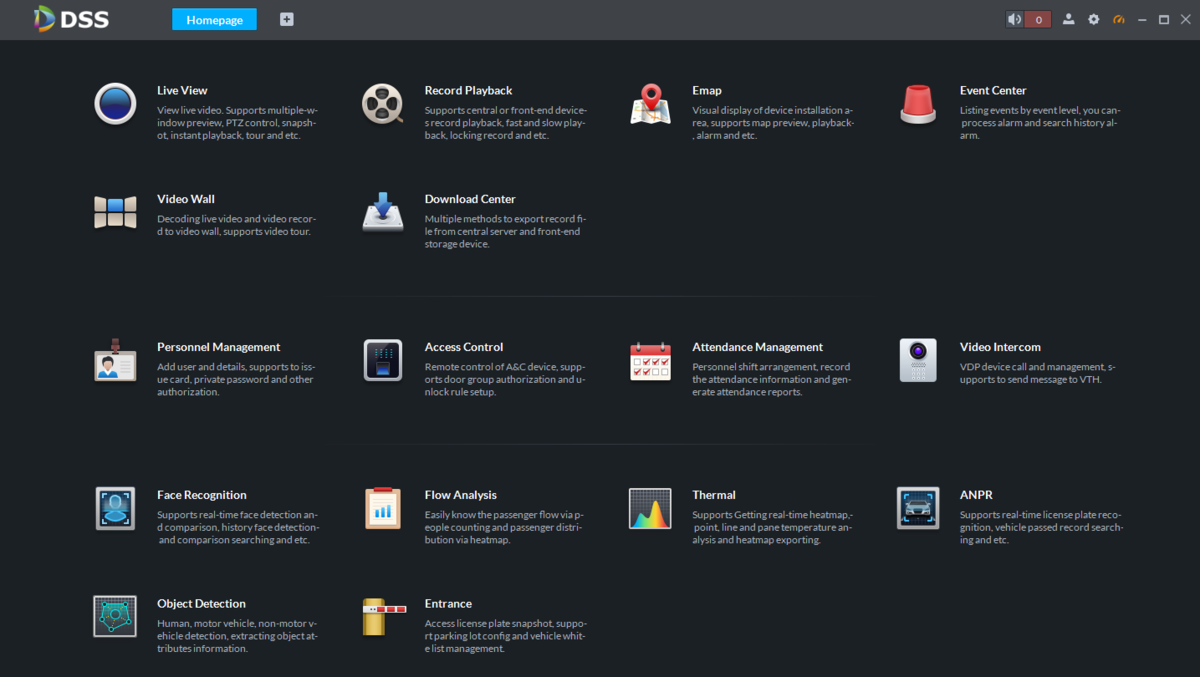This screenshot has height=677, width=1200.
Task: Open Record Playback film reel icon
Action: click(x=382, y=103)
